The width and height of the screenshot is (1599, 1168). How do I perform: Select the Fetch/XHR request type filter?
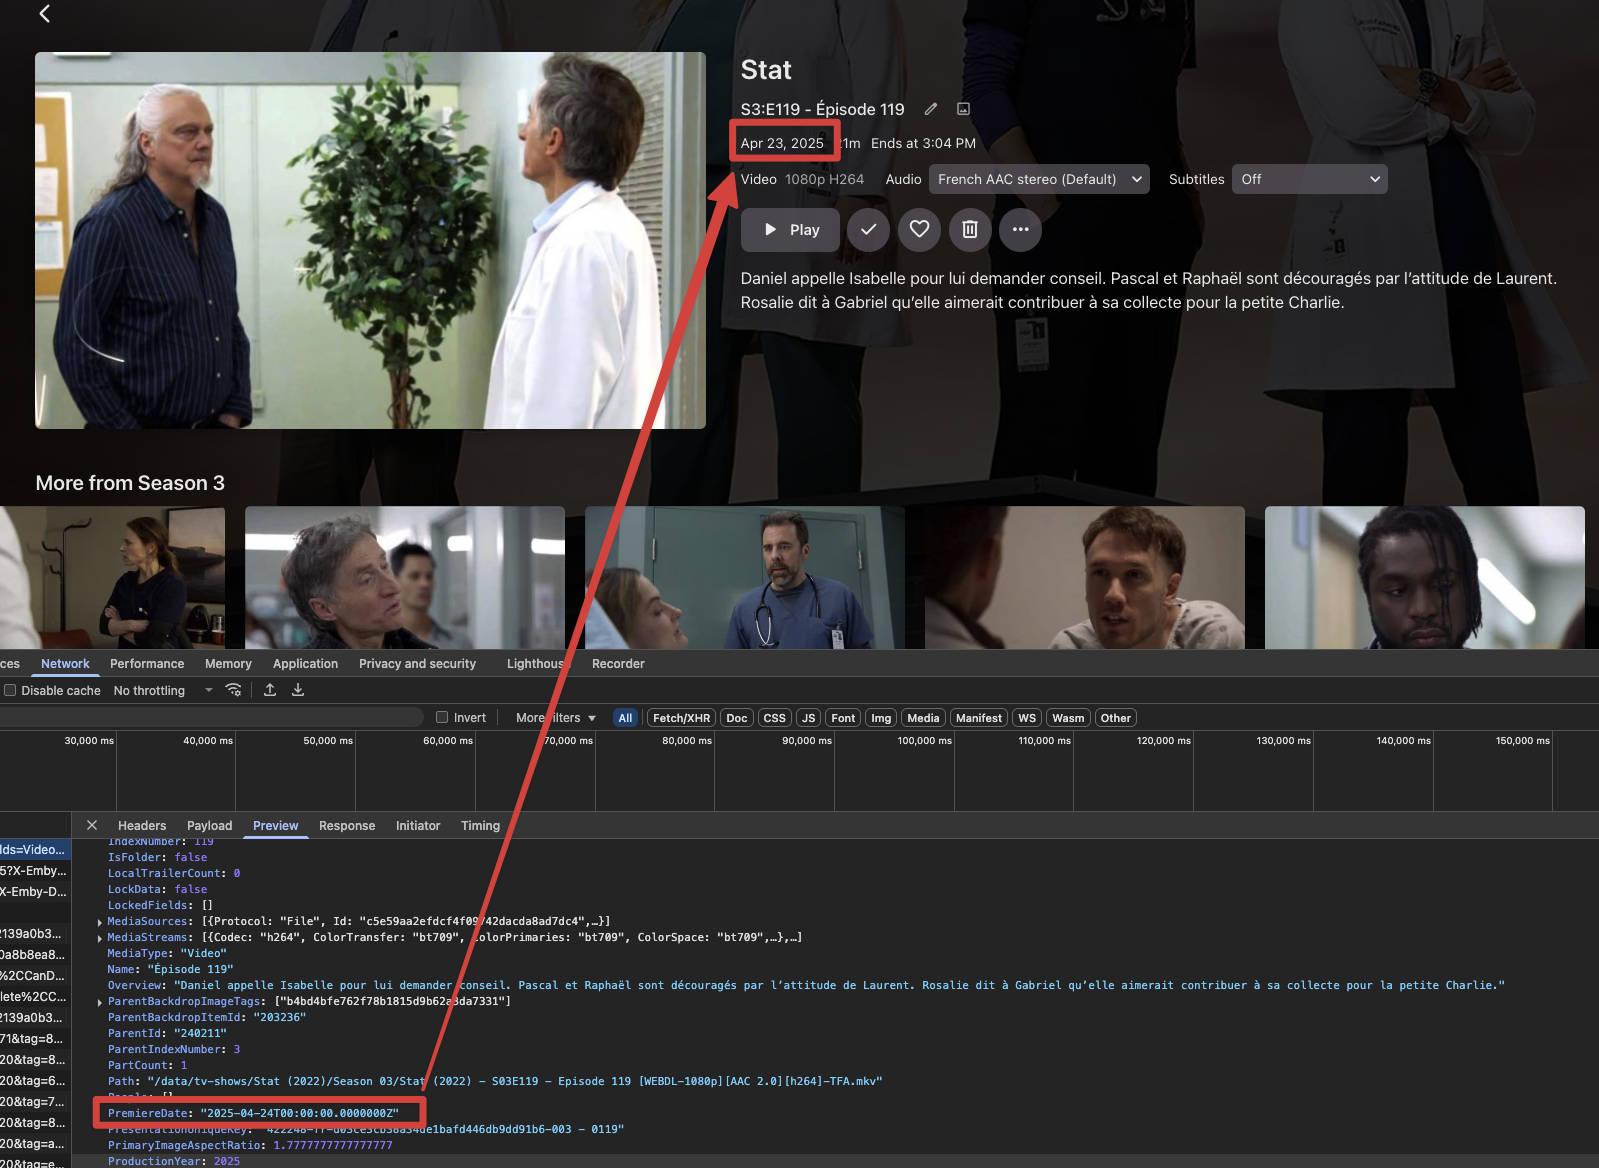pyautogui.click(x=681, y=718)
